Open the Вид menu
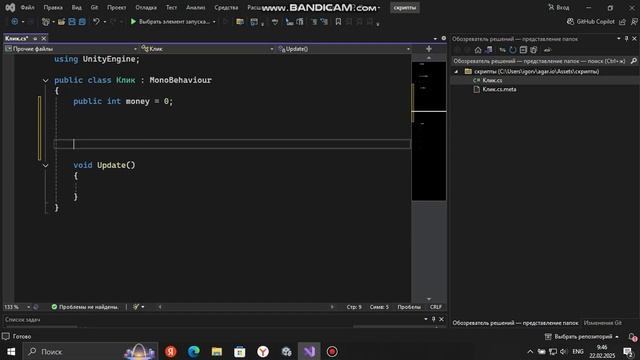 [76, 8]
